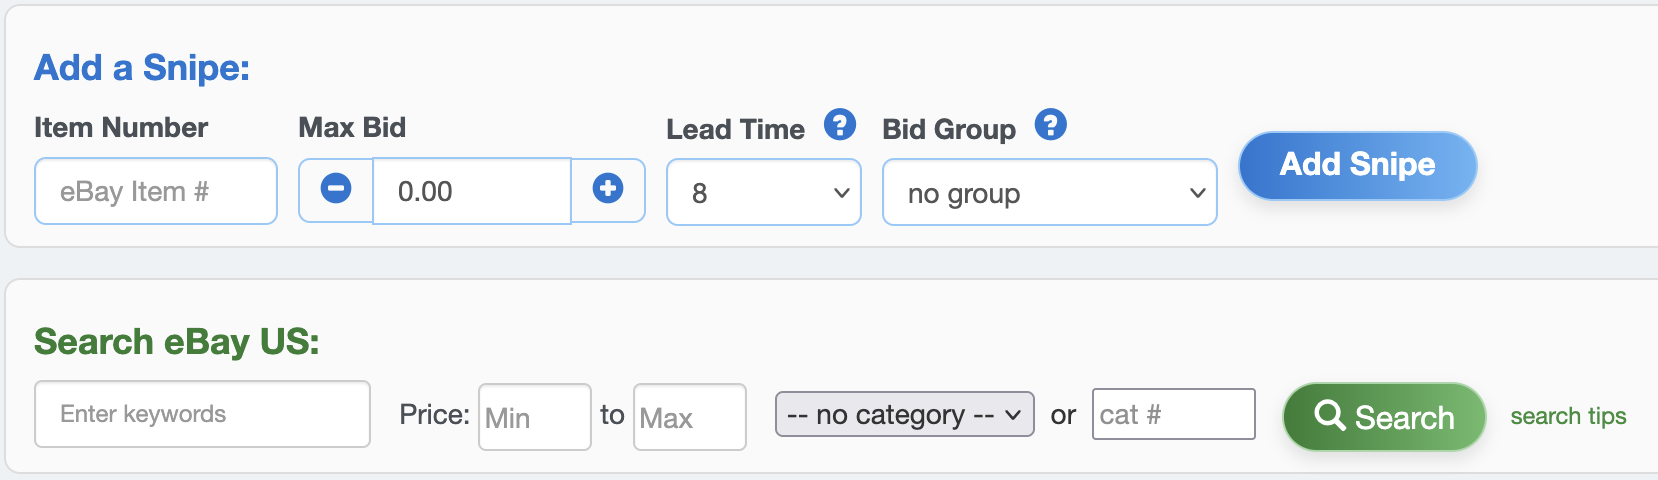Image resolution: width=1658 pixels, height=480 pixels.
Task: Open the search tips link
Action: [1568, 416]
